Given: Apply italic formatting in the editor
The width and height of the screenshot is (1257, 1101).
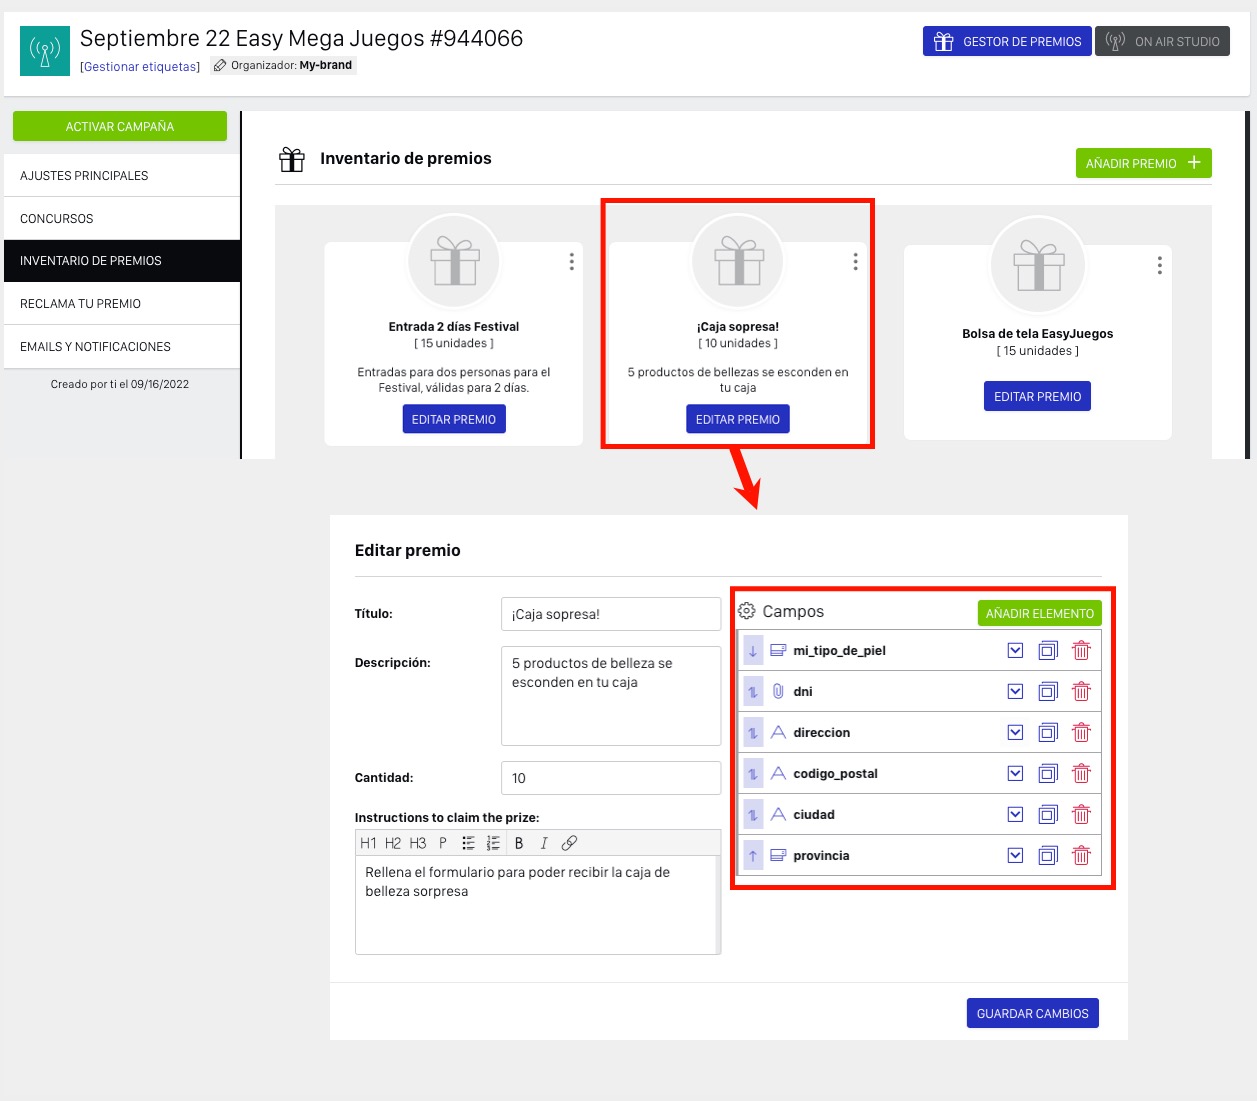Looking at the screenshot, I should [x=544, y=843].
